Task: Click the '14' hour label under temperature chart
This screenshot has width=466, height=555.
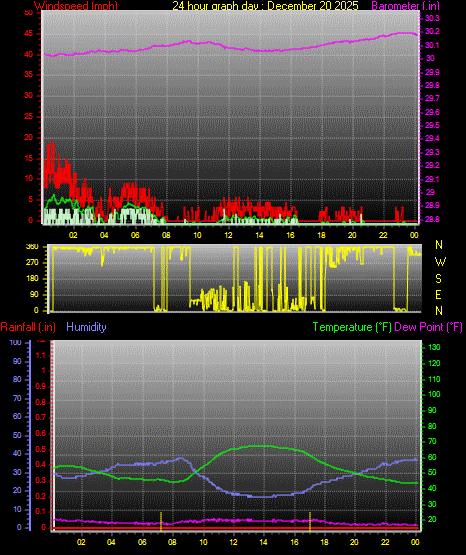Action: [x=264, y=542]
